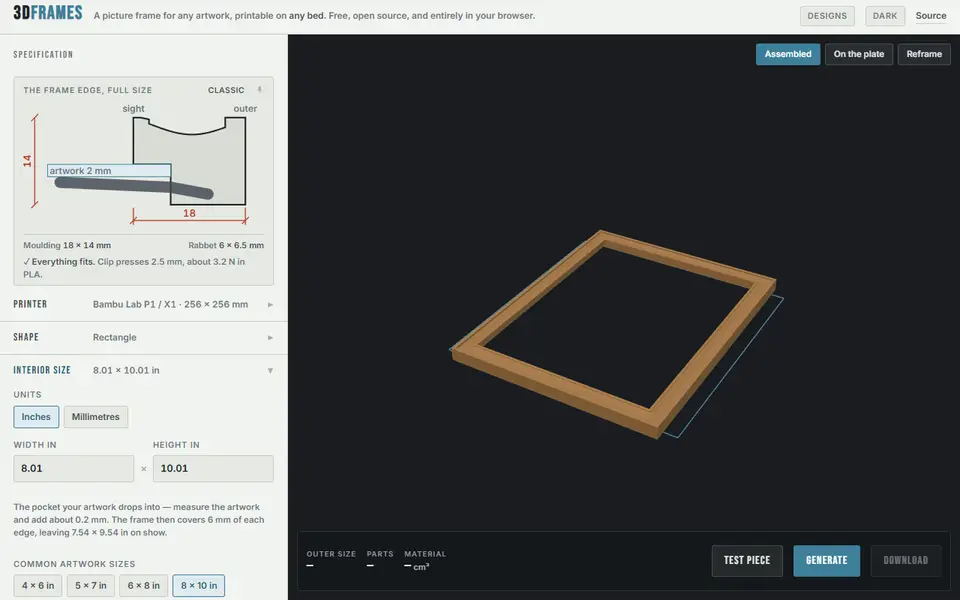Choose the 8 × 10 in preset
The image size is (960, 600).
click(x=198, y=586)
